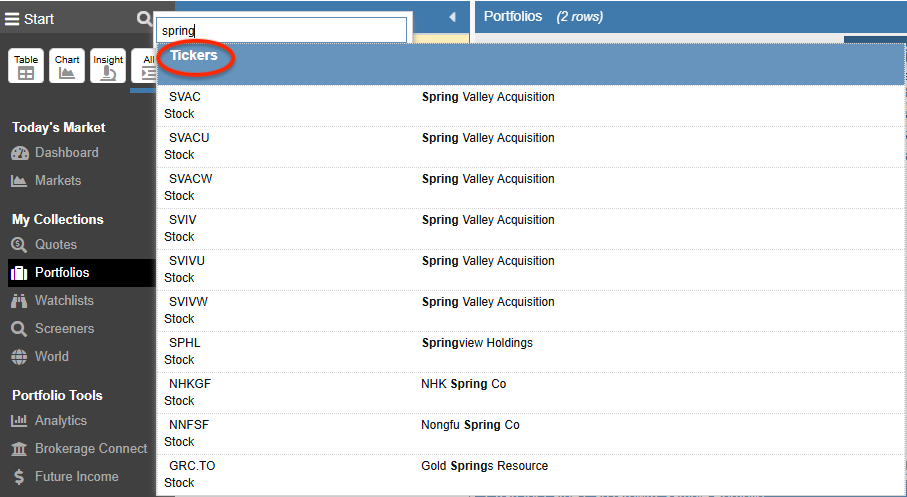Open the Start hamburger menu
Viewport: 907px width, 497px height.
[x=29, y=19]
